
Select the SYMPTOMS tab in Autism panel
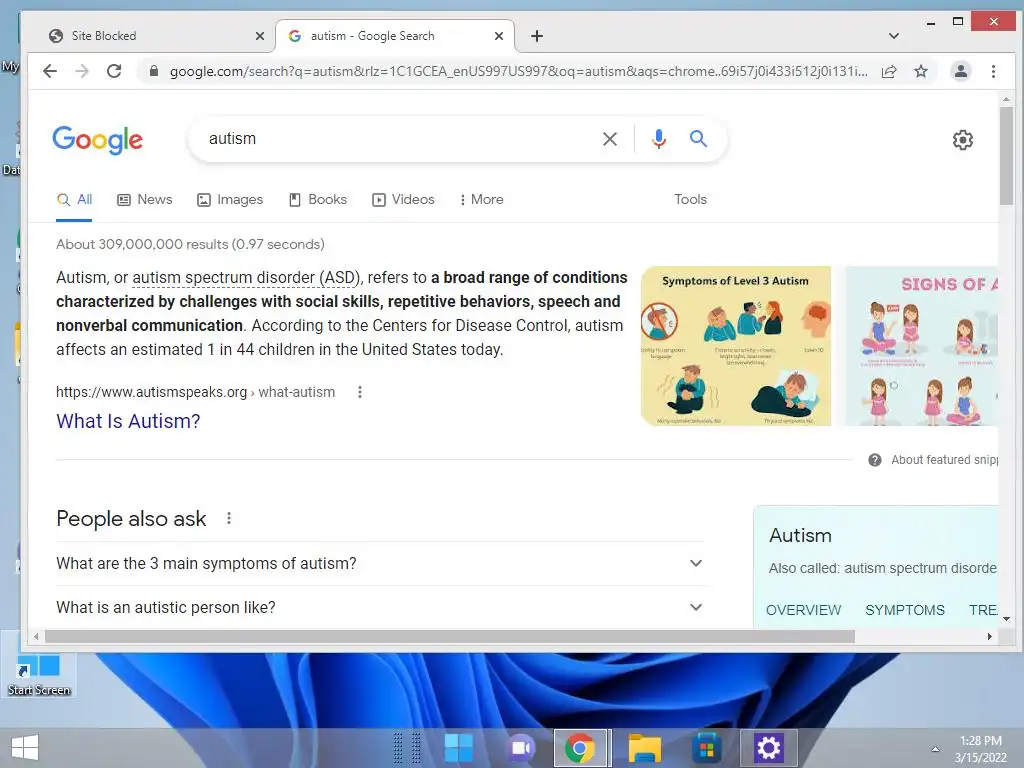(x=904, y=610)
